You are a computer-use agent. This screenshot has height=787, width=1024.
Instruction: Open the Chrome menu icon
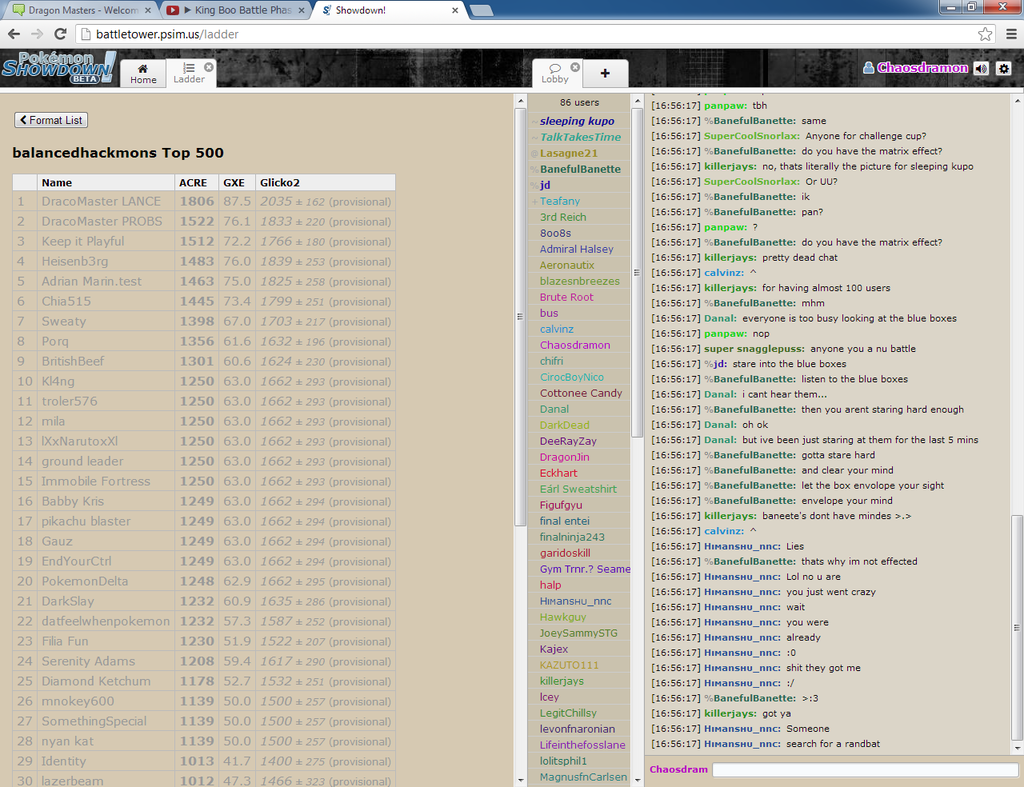tap(1010, 34)
